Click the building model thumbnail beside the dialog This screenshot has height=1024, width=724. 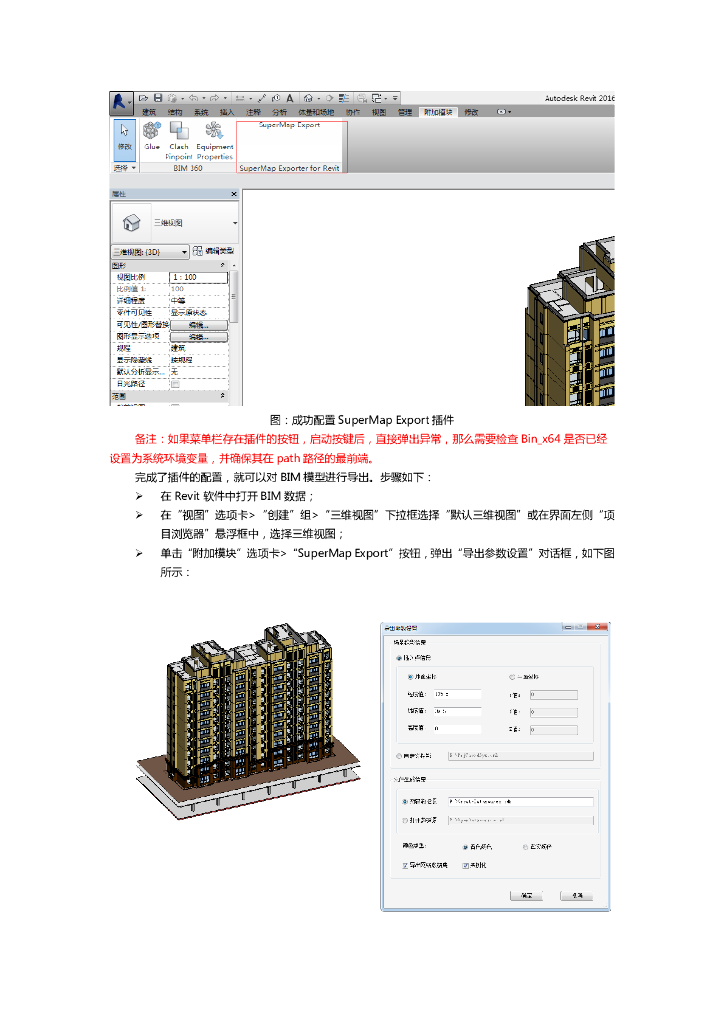249,721
